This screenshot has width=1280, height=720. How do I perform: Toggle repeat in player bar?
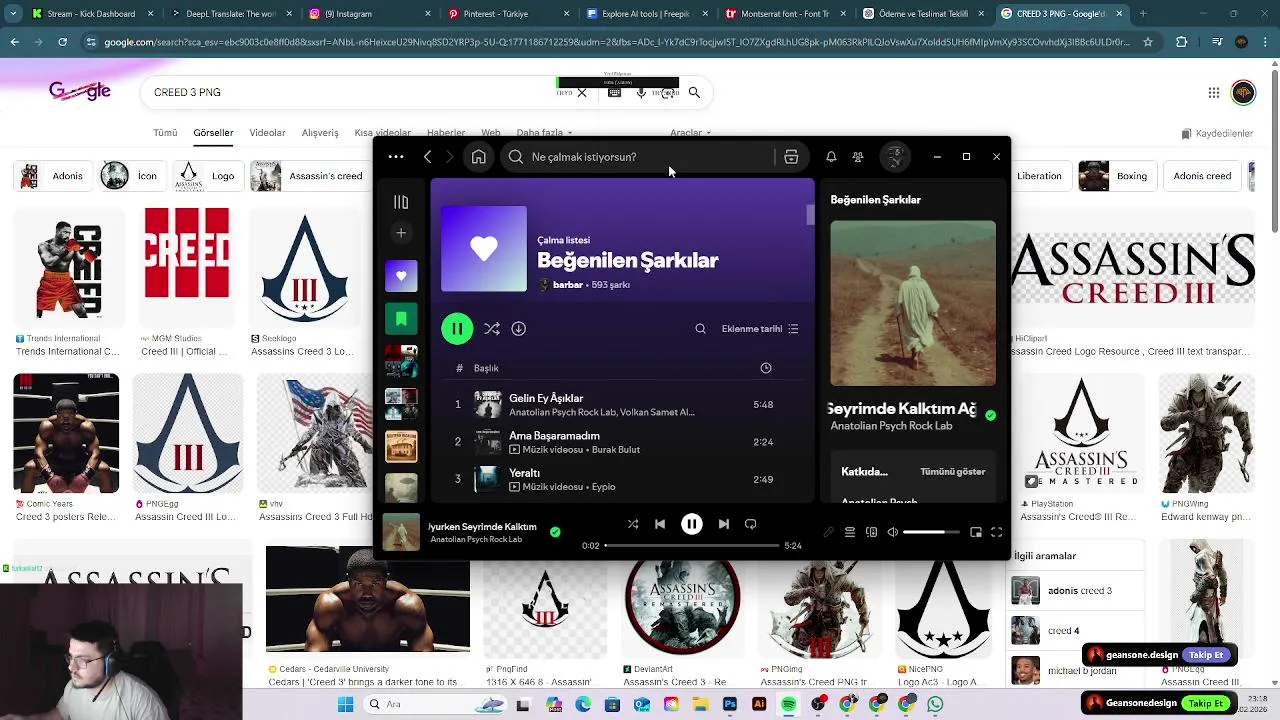coord(751,524)
